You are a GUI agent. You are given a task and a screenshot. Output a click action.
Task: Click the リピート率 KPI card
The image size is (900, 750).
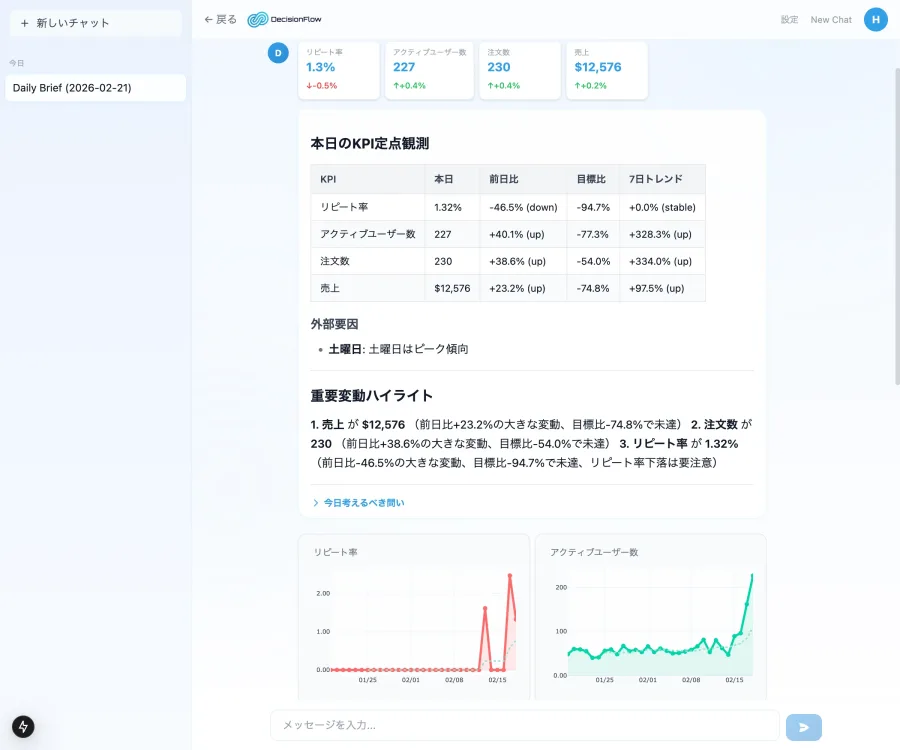pos(339,69)
